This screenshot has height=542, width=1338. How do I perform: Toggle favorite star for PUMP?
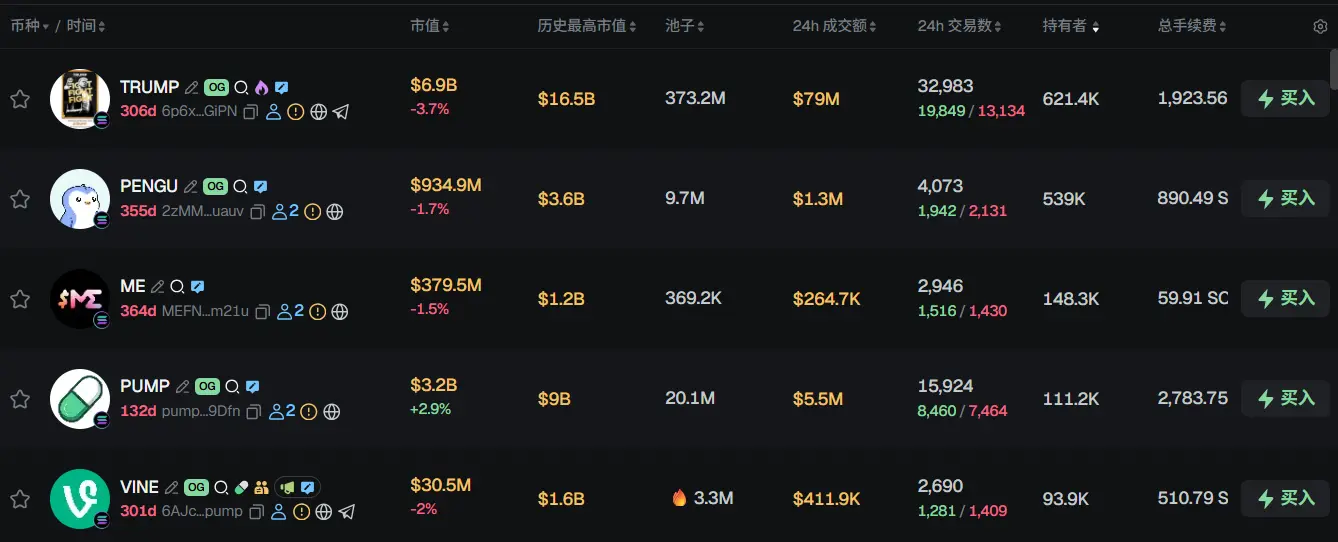(19, 399)
